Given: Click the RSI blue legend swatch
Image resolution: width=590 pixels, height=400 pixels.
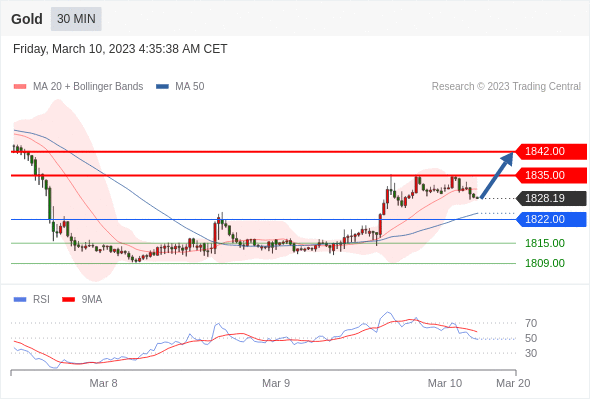Looking at the screenshot, I should [x=20, y=300].
